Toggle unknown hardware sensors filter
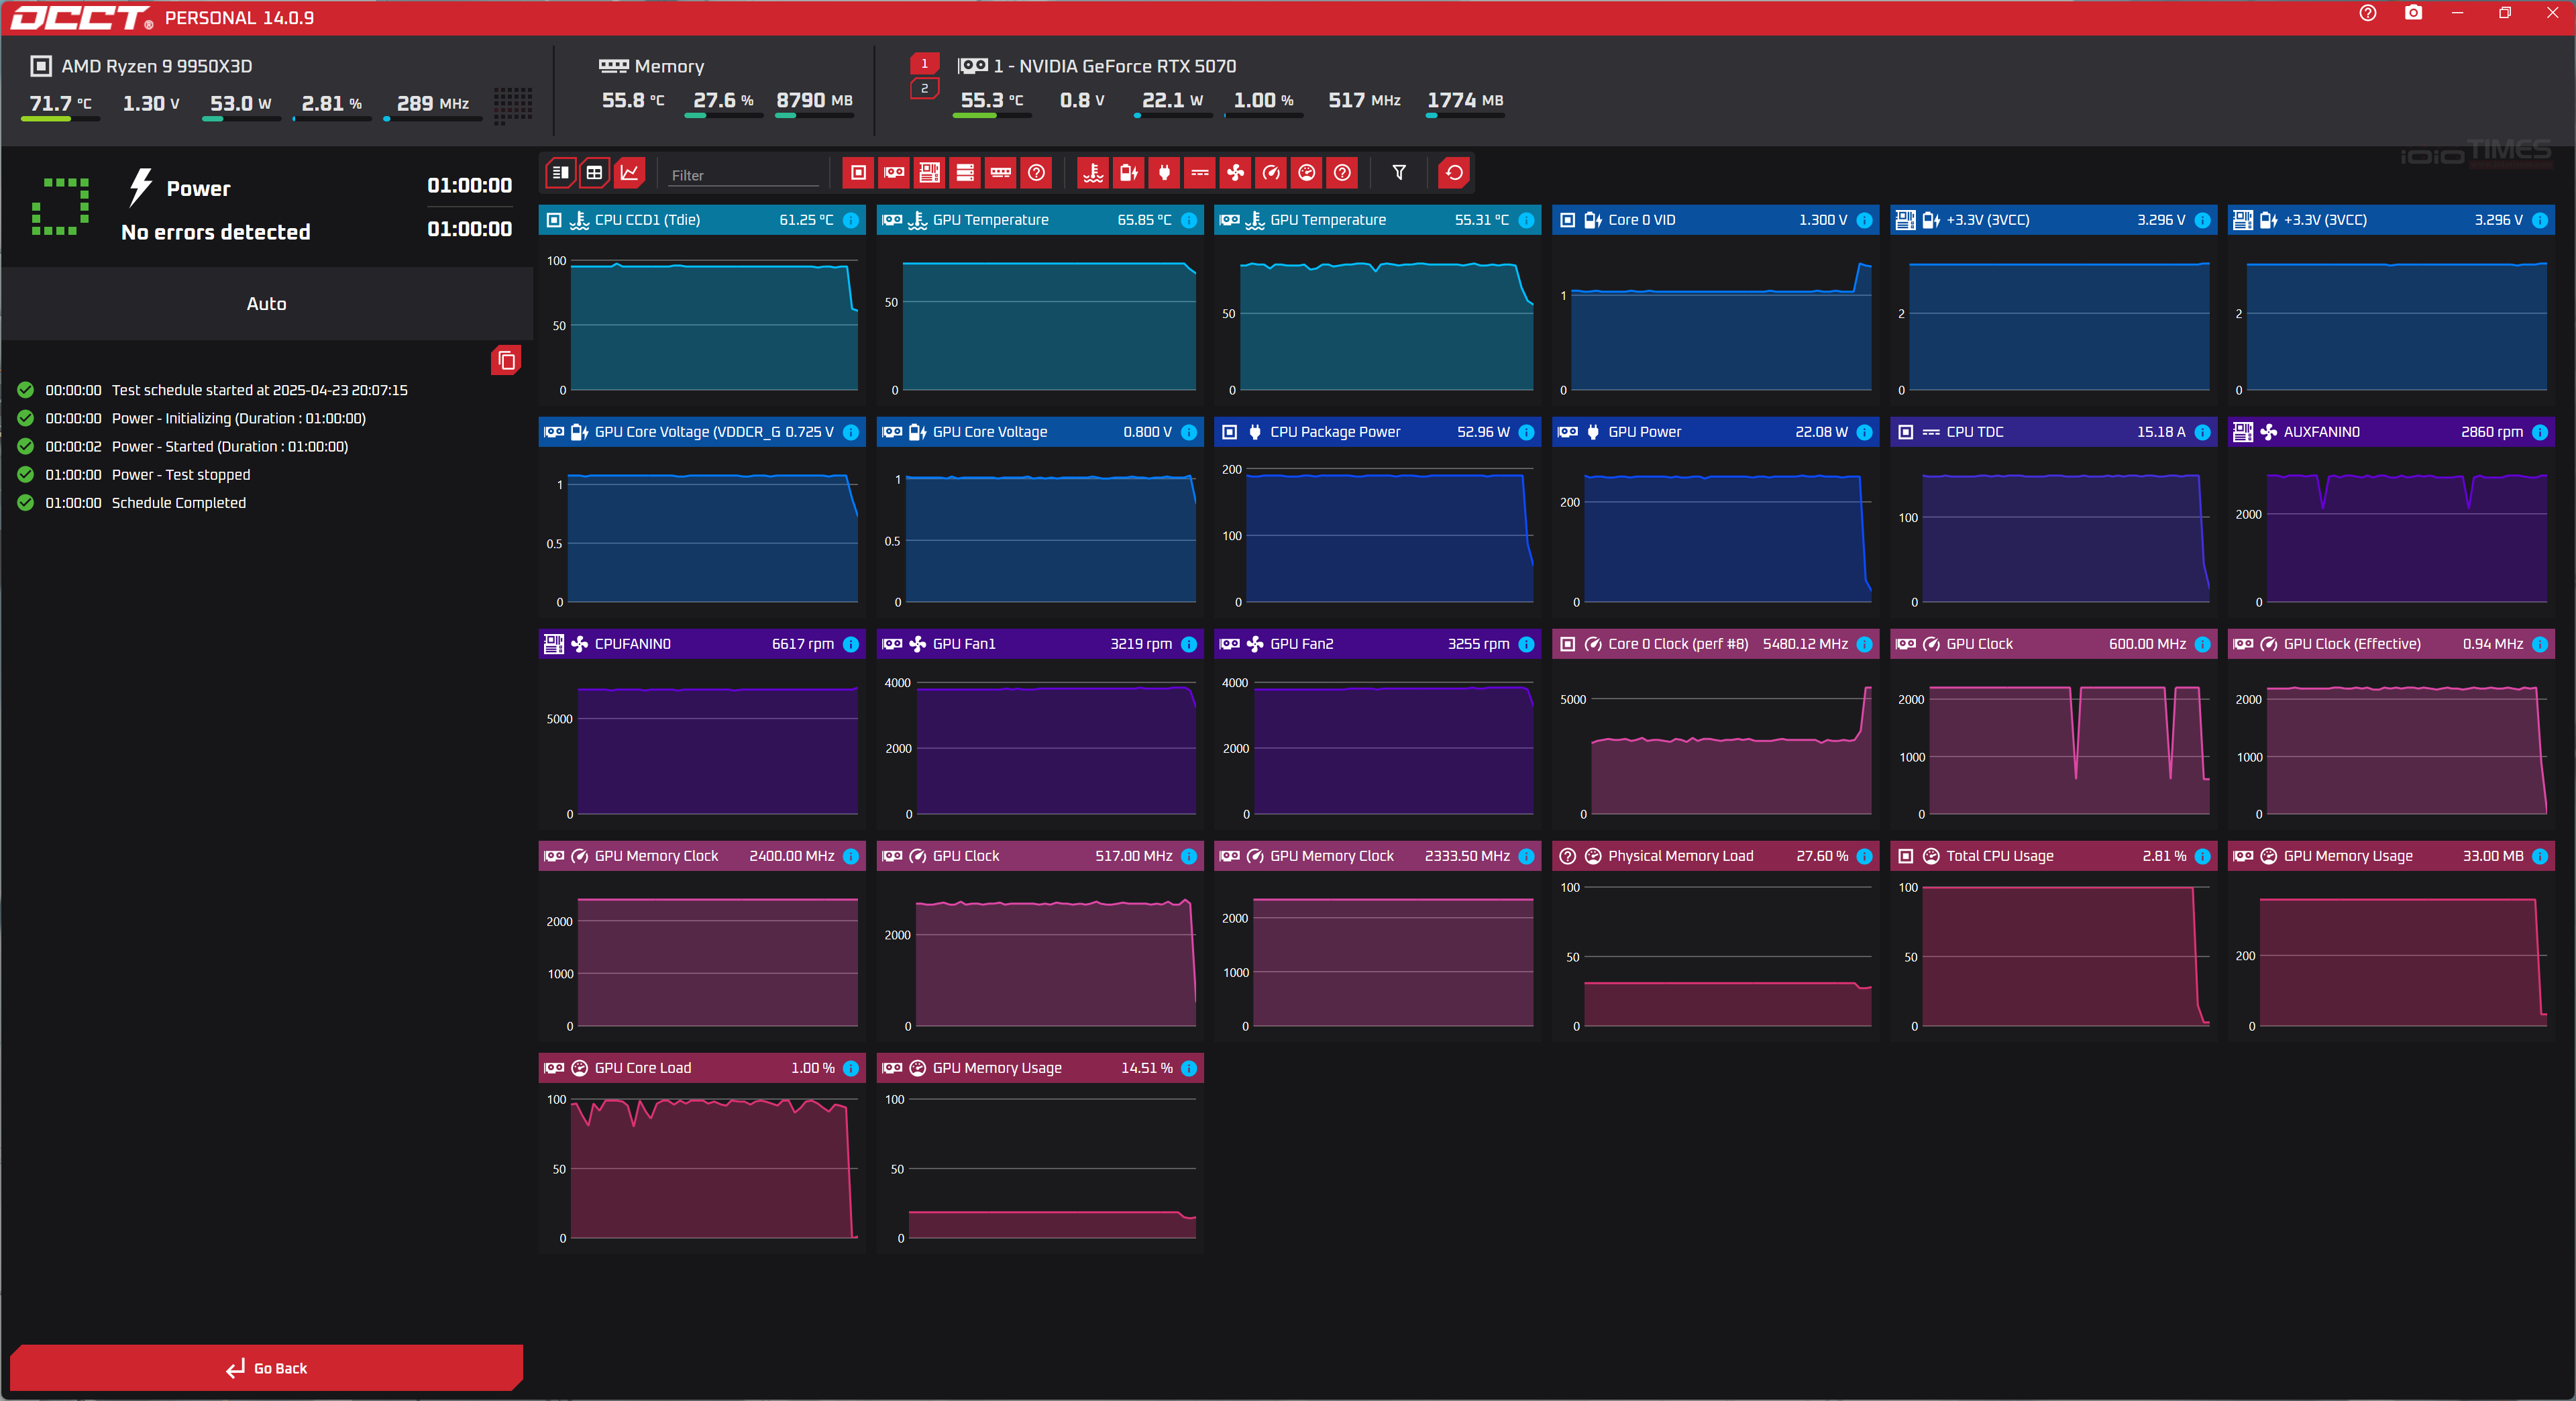Screen dimensions: 2576x1401 [1037, 173]
